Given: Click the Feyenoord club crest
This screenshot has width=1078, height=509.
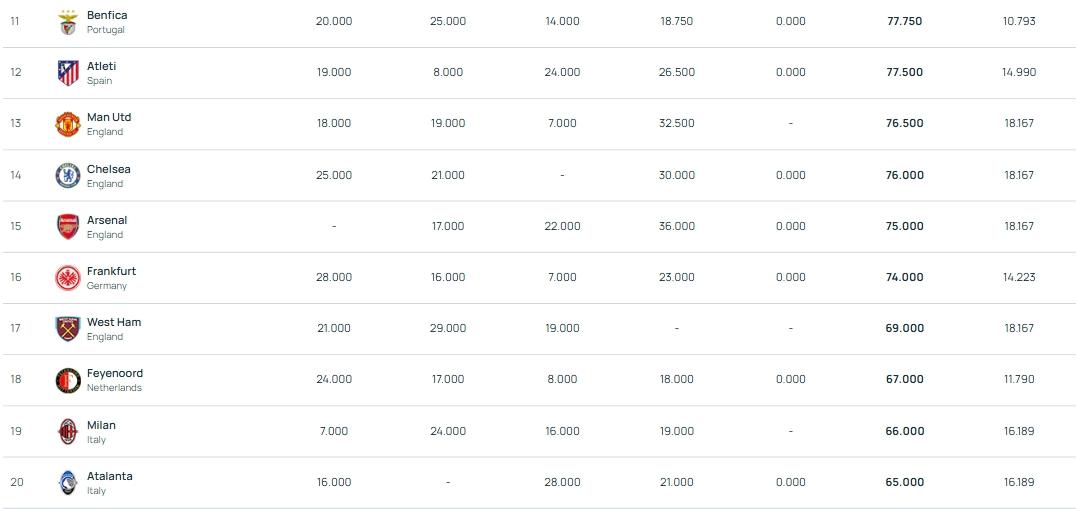Looking at the screenshot, I should [x=67, y=380].
